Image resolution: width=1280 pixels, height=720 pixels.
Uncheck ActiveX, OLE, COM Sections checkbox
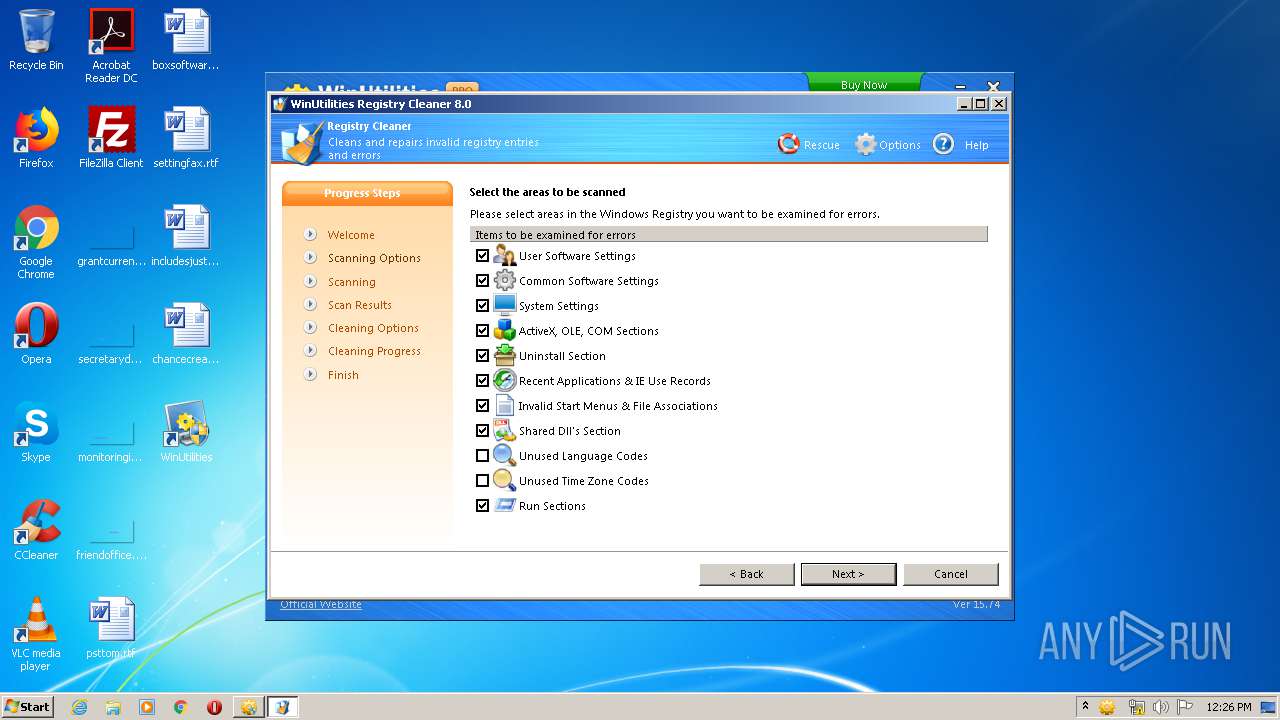pos(482,330)
